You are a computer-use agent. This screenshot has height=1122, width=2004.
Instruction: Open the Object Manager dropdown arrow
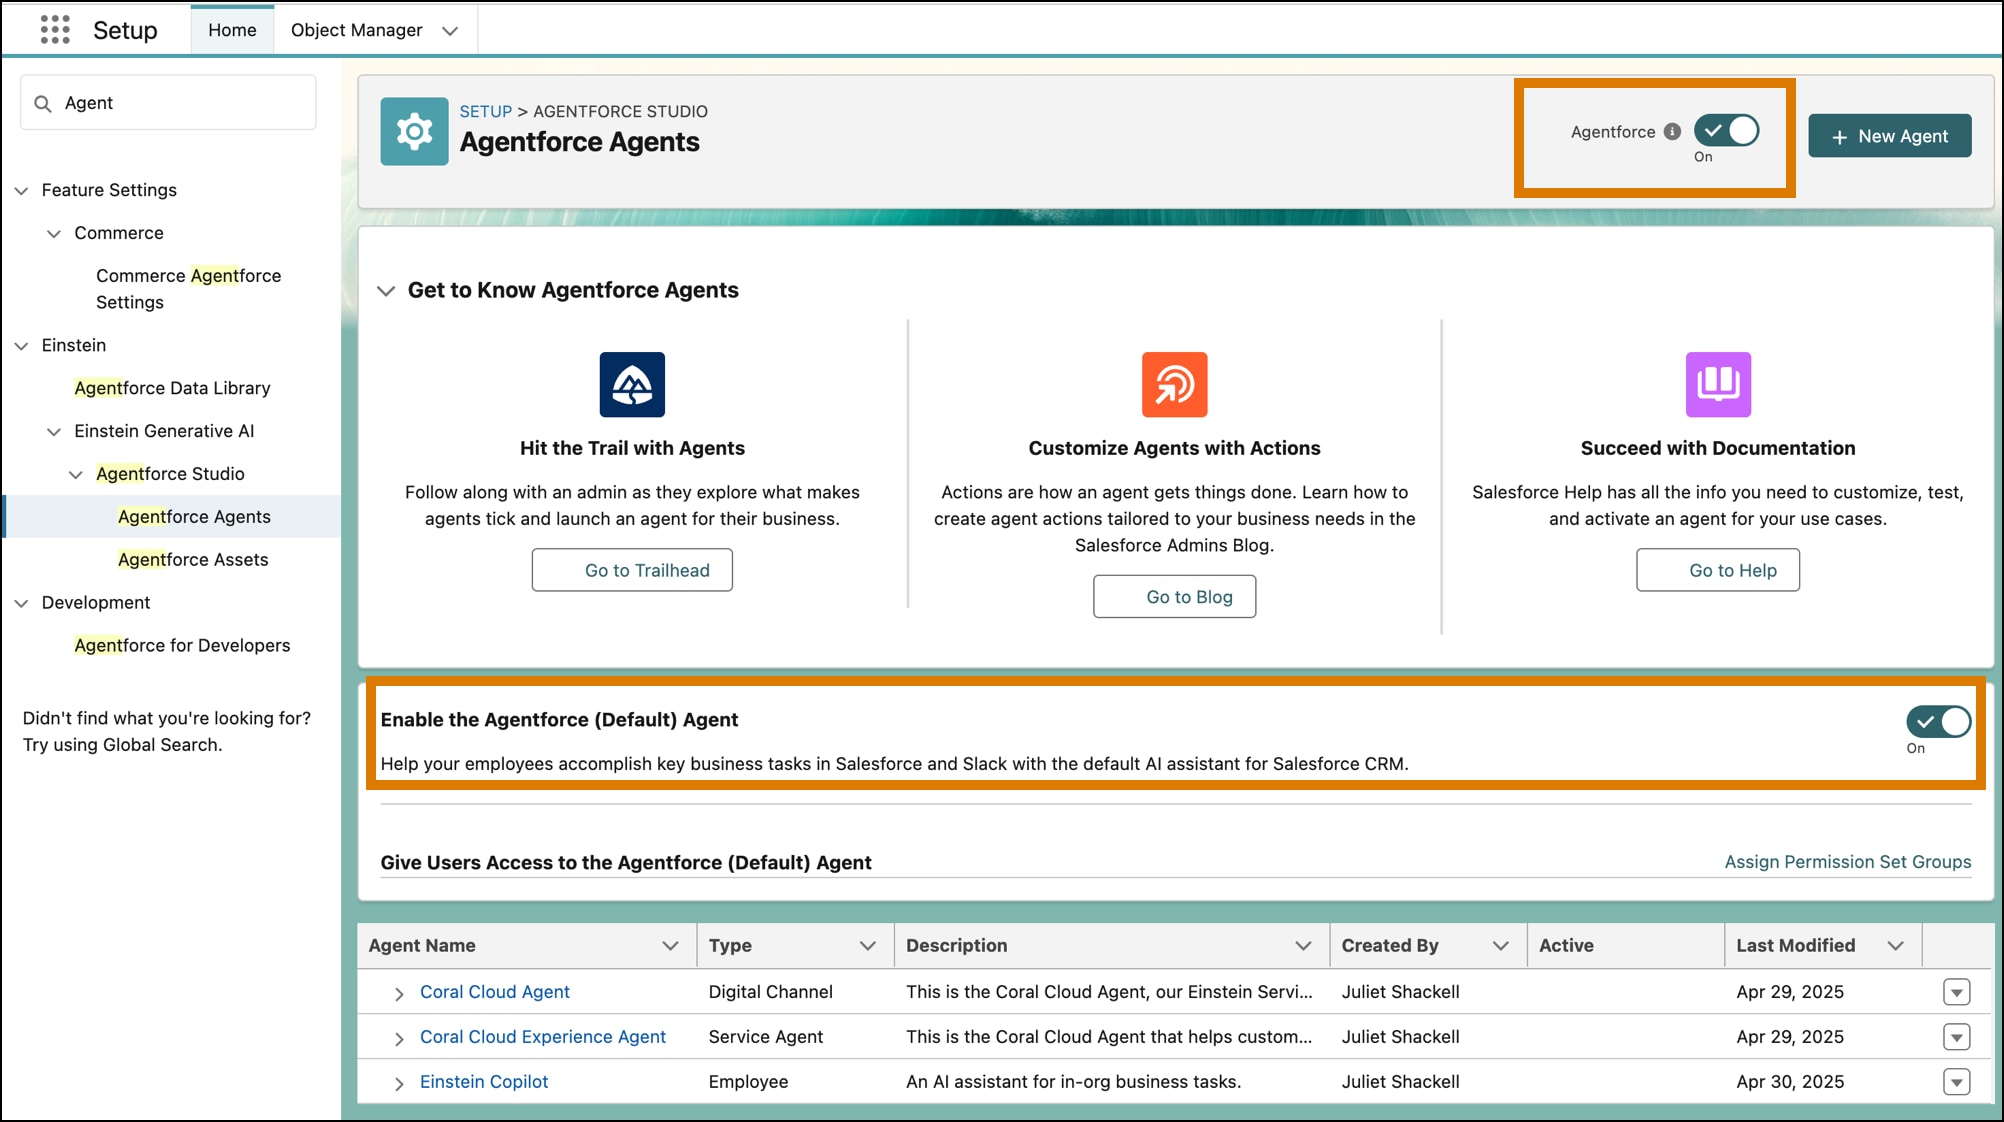pos(450,31)
